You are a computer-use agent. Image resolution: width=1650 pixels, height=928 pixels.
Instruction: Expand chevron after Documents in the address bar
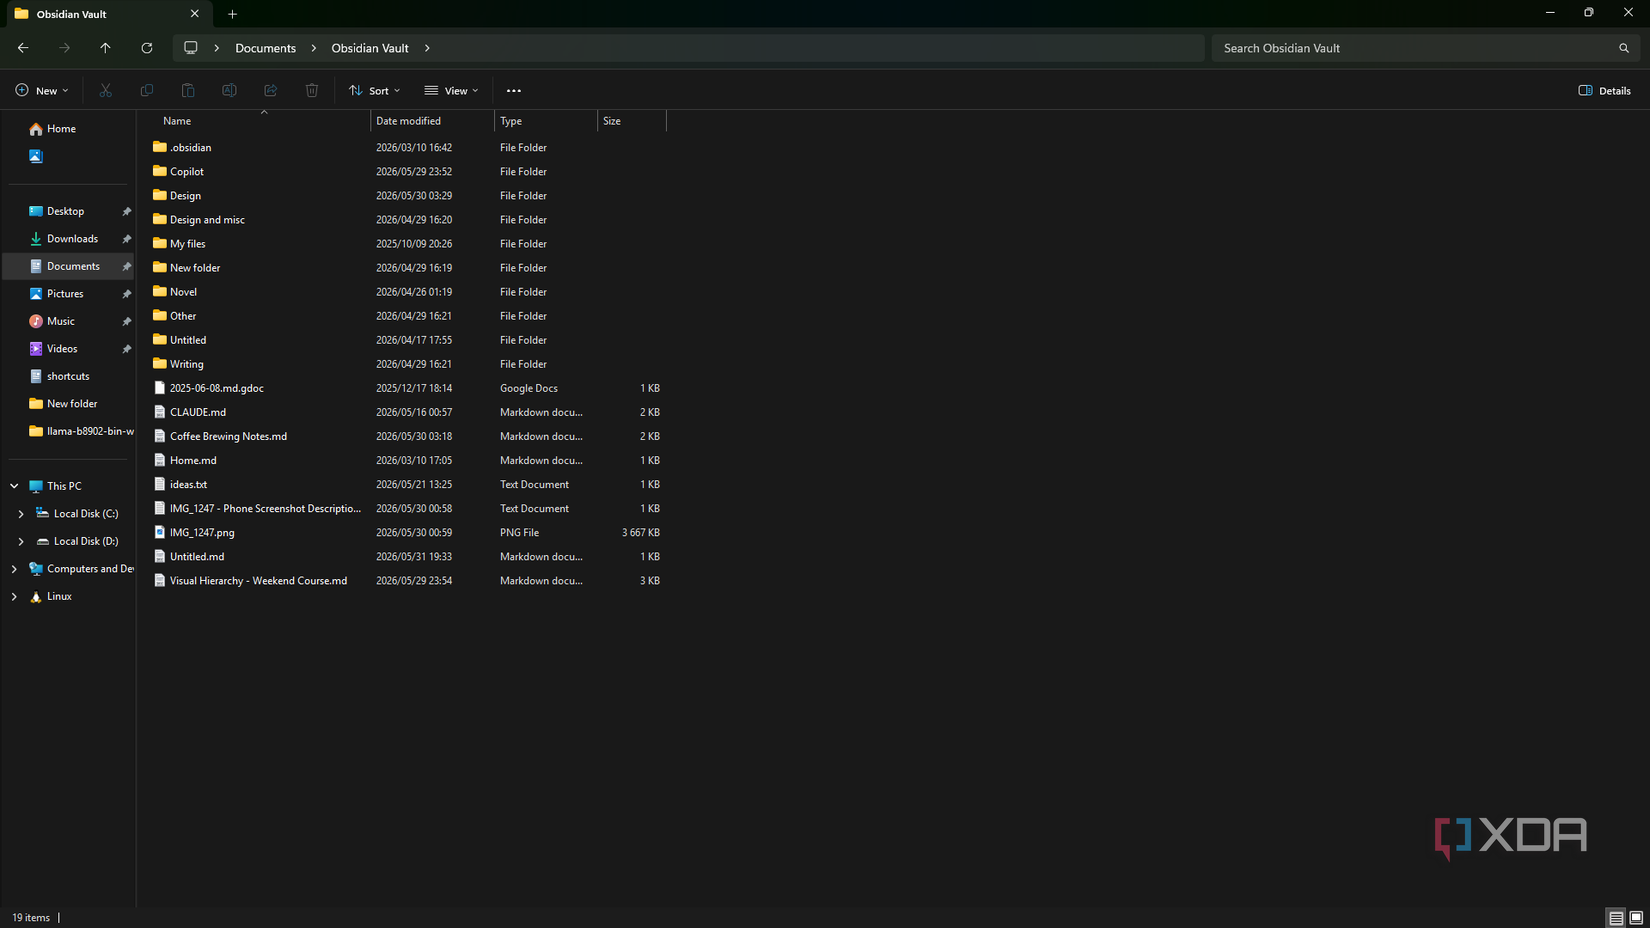(313, 48)
